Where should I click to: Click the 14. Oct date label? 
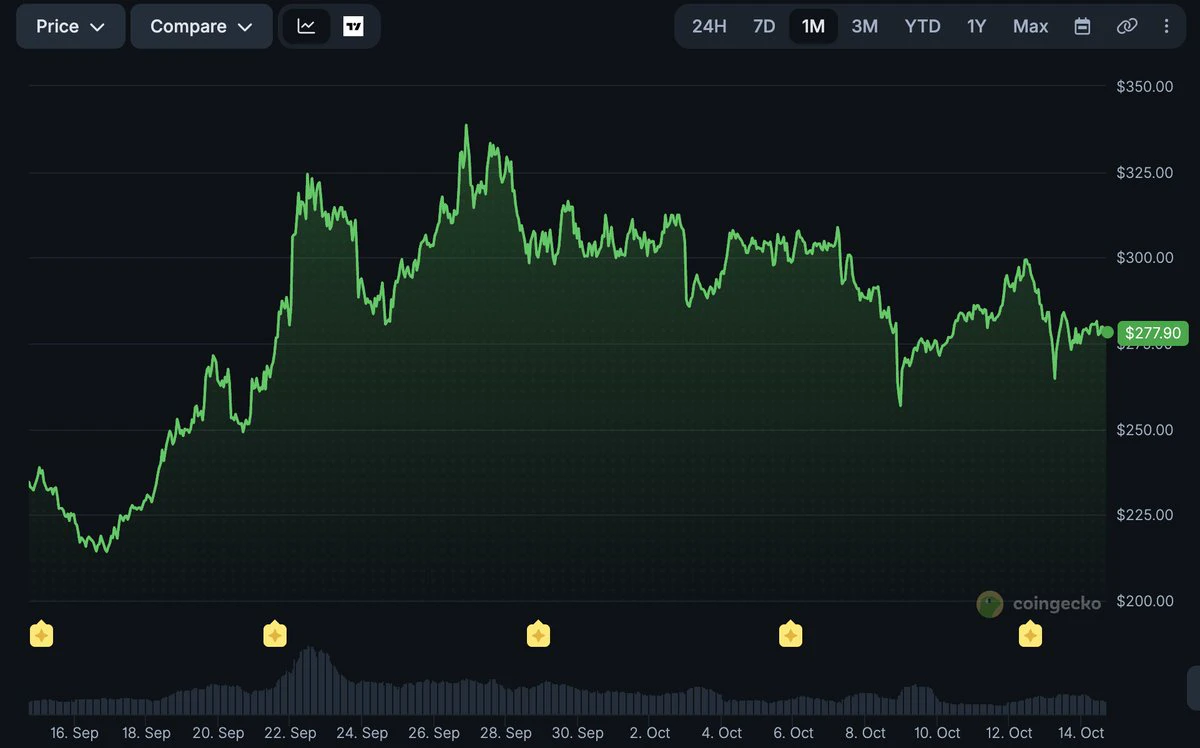pos(1079,733)
